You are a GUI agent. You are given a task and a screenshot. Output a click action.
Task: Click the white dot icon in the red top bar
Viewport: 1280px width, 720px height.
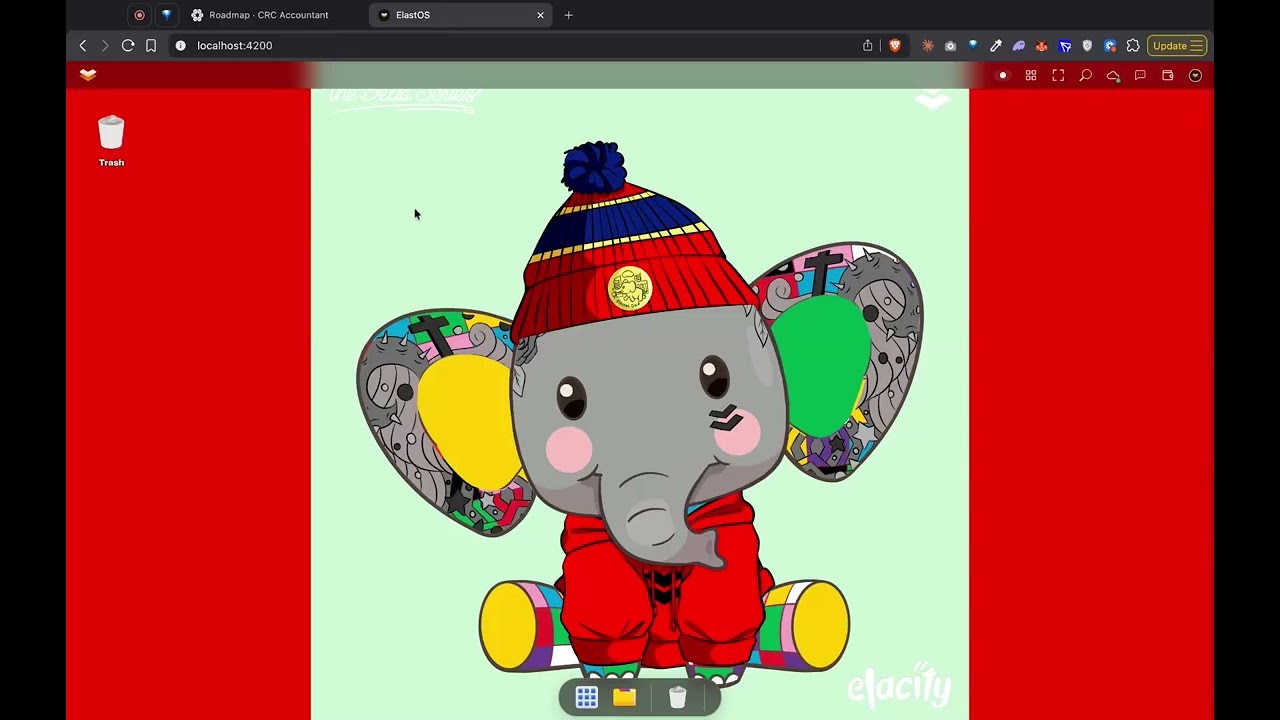[x=1003, y=76]
